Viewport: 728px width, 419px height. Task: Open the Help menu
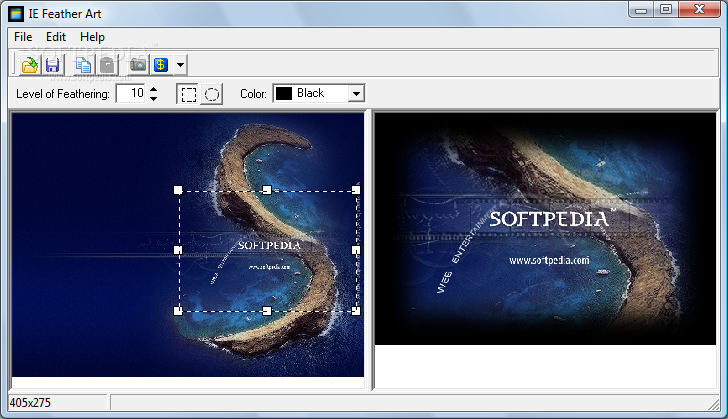92,37
